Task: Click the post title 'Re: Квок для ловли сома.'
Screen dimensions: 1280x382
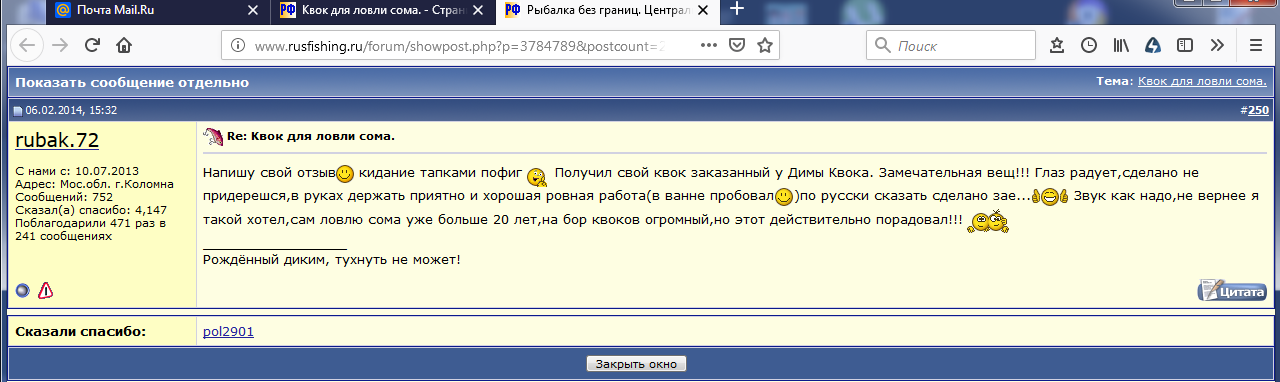Action: point(312,136)
